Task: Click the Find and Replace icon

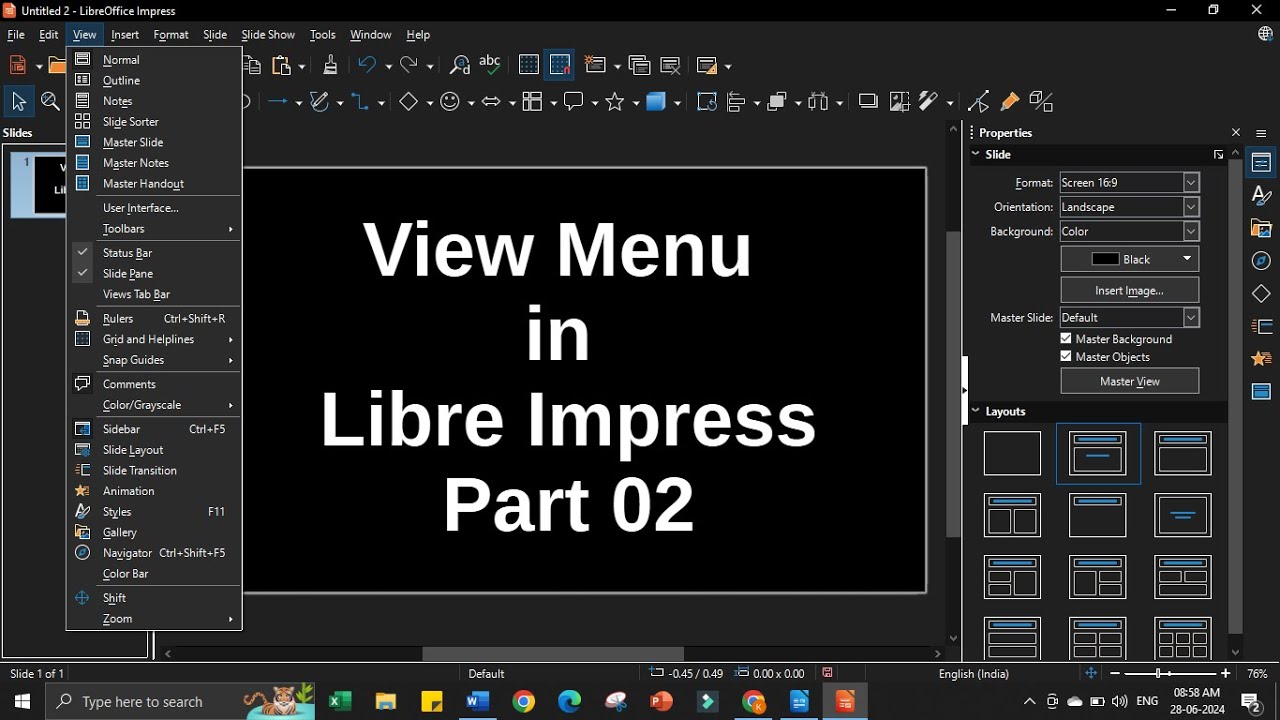Action: (460, 66)
